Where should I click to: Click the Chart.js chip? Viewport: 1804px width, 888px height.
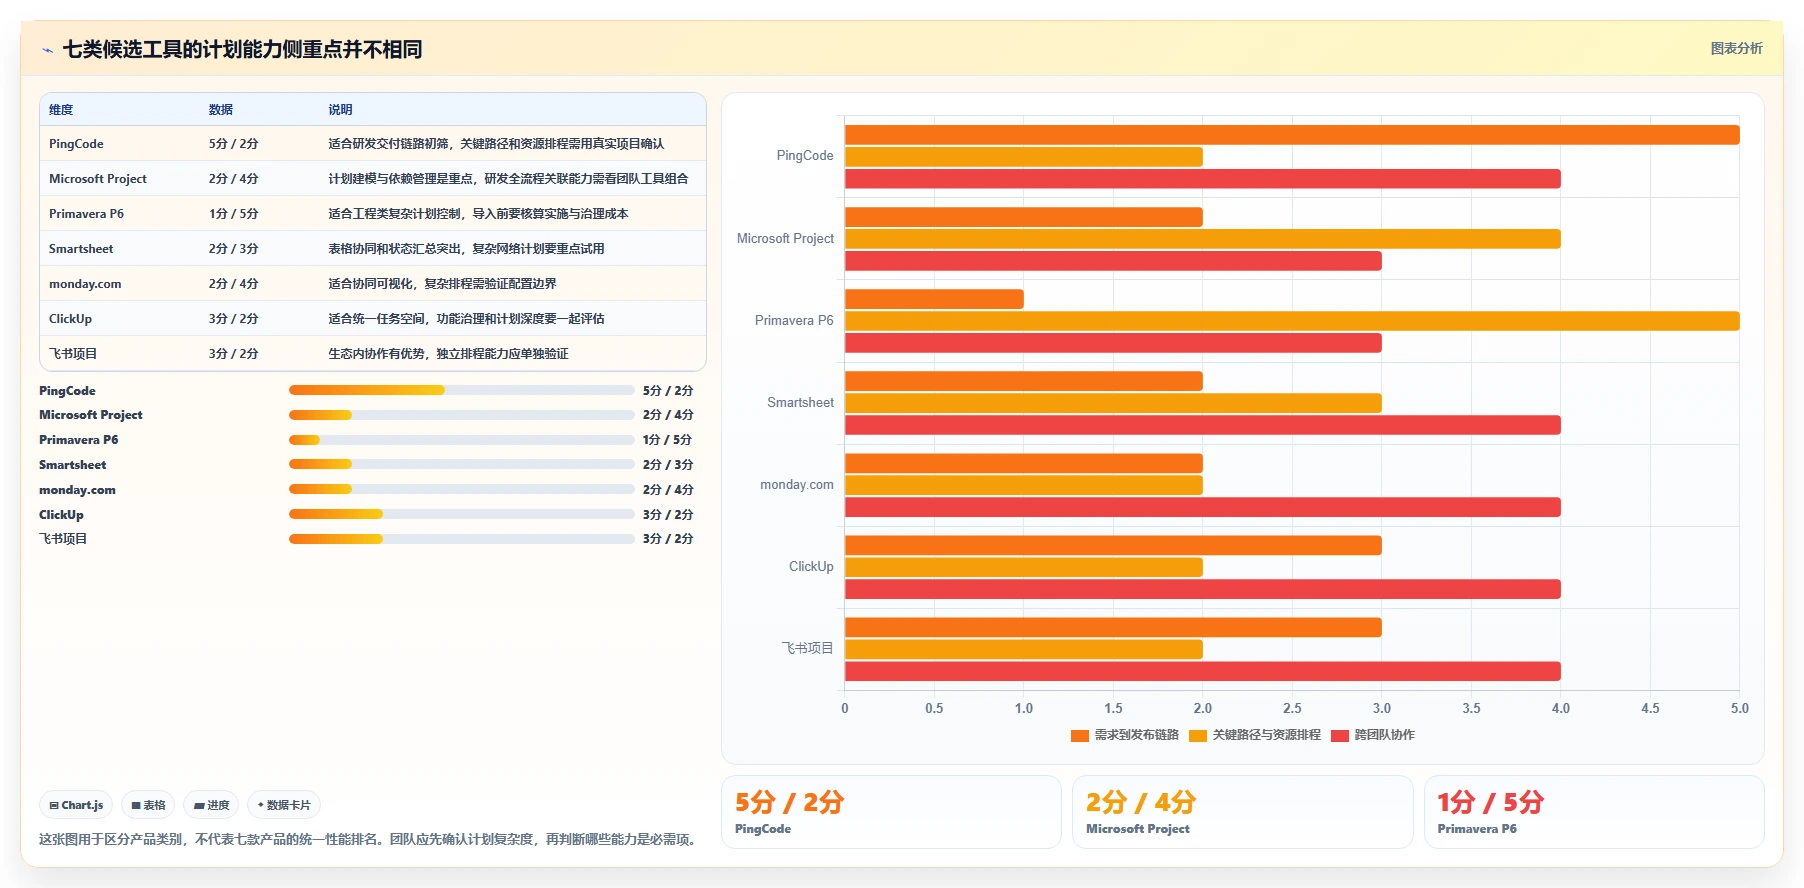[76, 805]
